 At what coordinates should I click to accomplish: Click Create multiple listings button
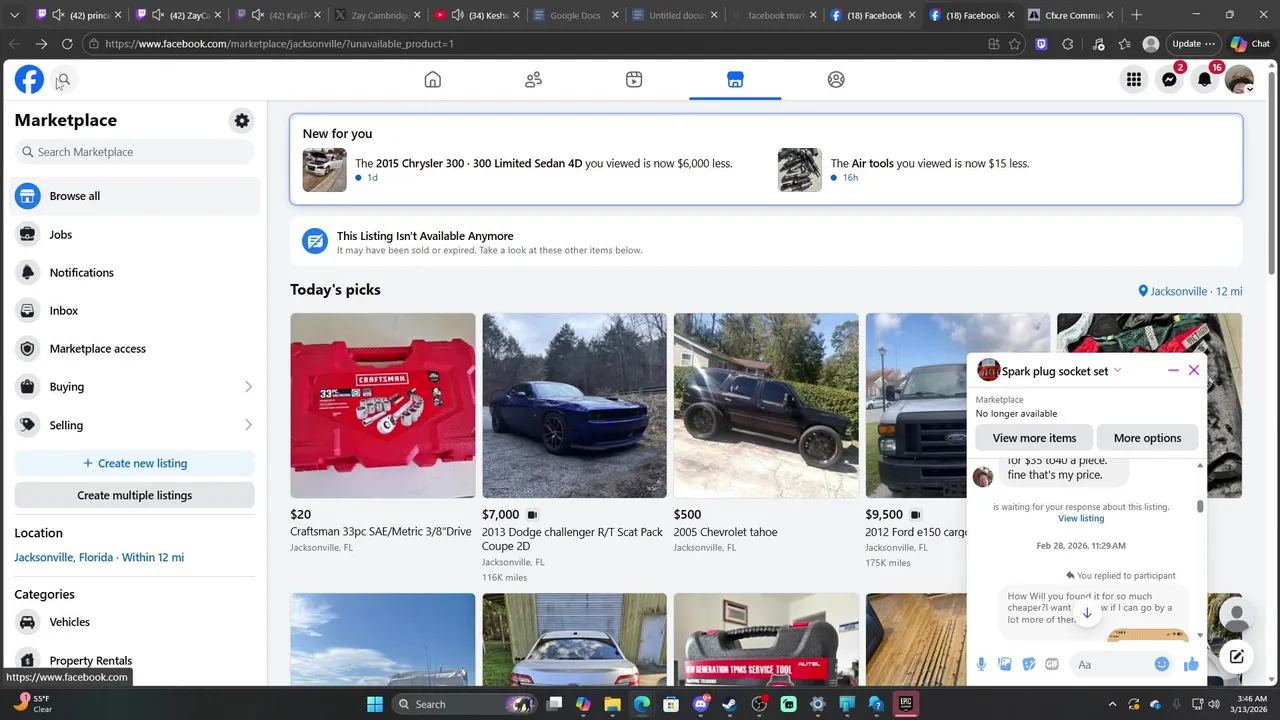[134, 495]
